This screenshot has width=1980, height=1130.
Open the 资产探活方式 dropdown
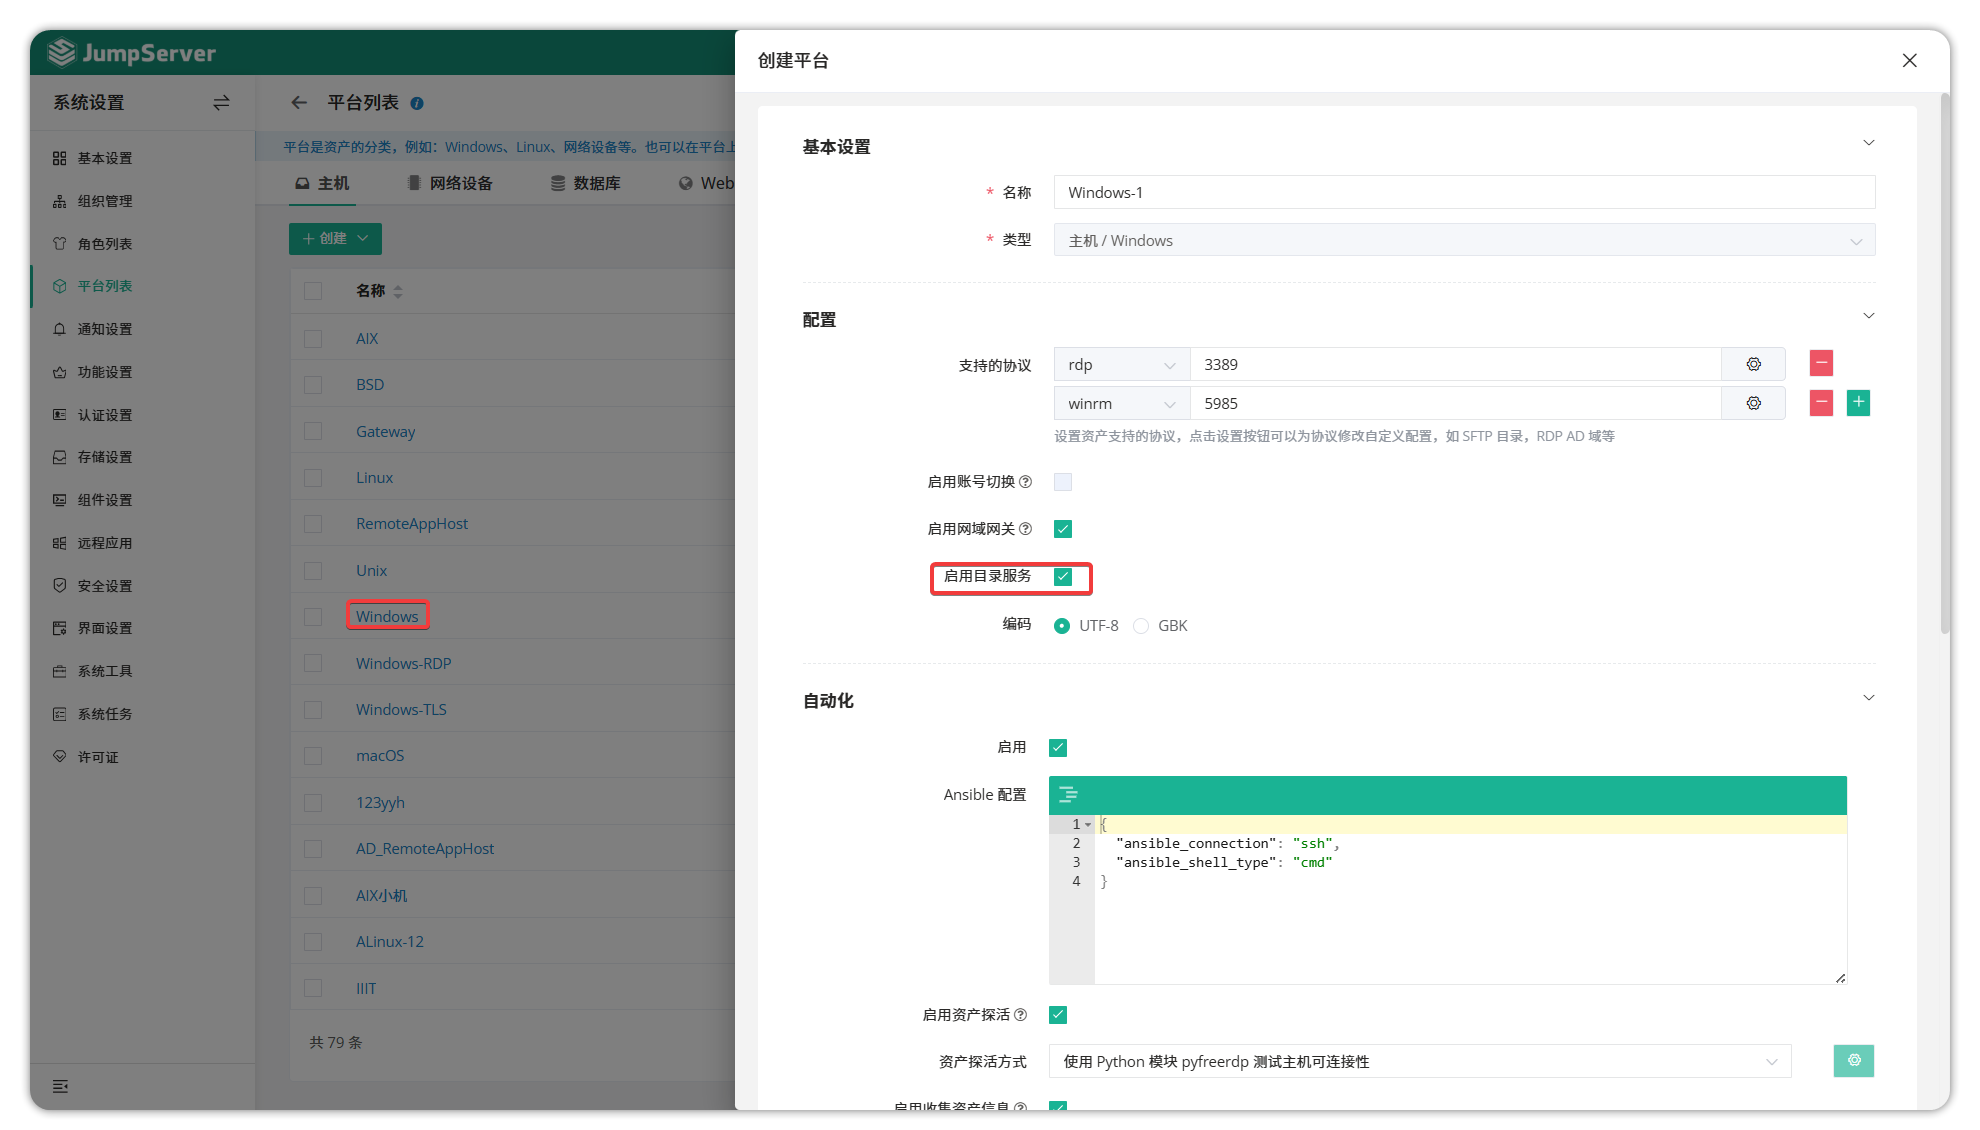(x=1419, y=1061)
